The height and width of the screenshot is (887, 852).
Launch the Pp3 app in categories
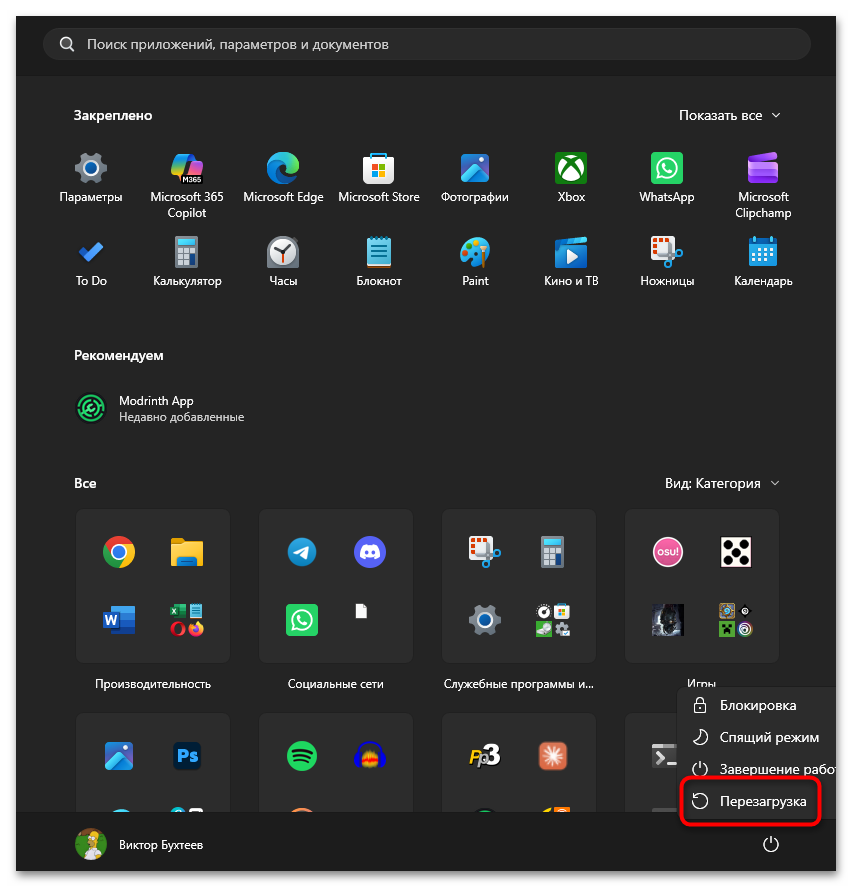(x=484, y=755)
